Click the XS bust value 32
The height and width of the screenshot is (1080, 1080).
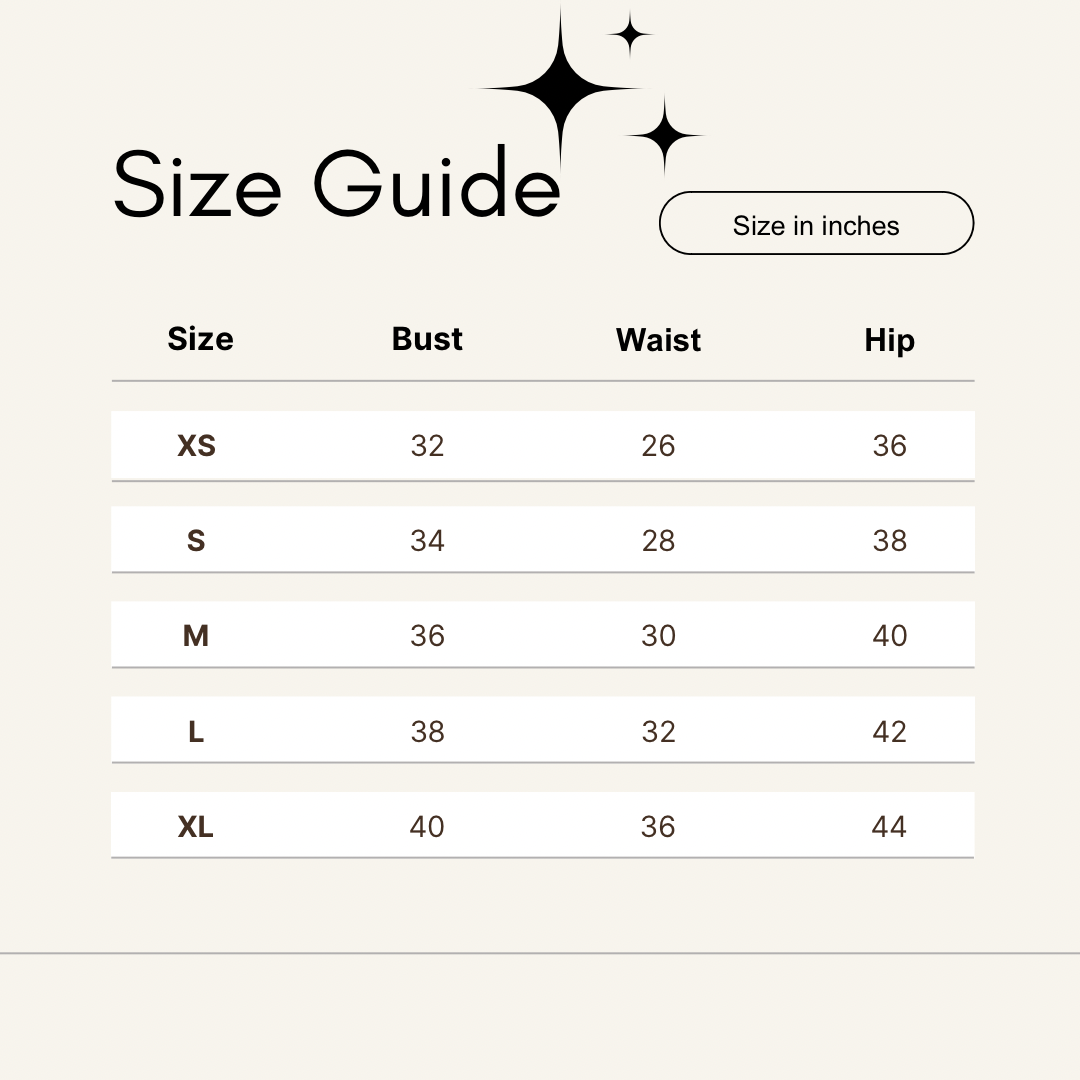[x=427, y=446]
